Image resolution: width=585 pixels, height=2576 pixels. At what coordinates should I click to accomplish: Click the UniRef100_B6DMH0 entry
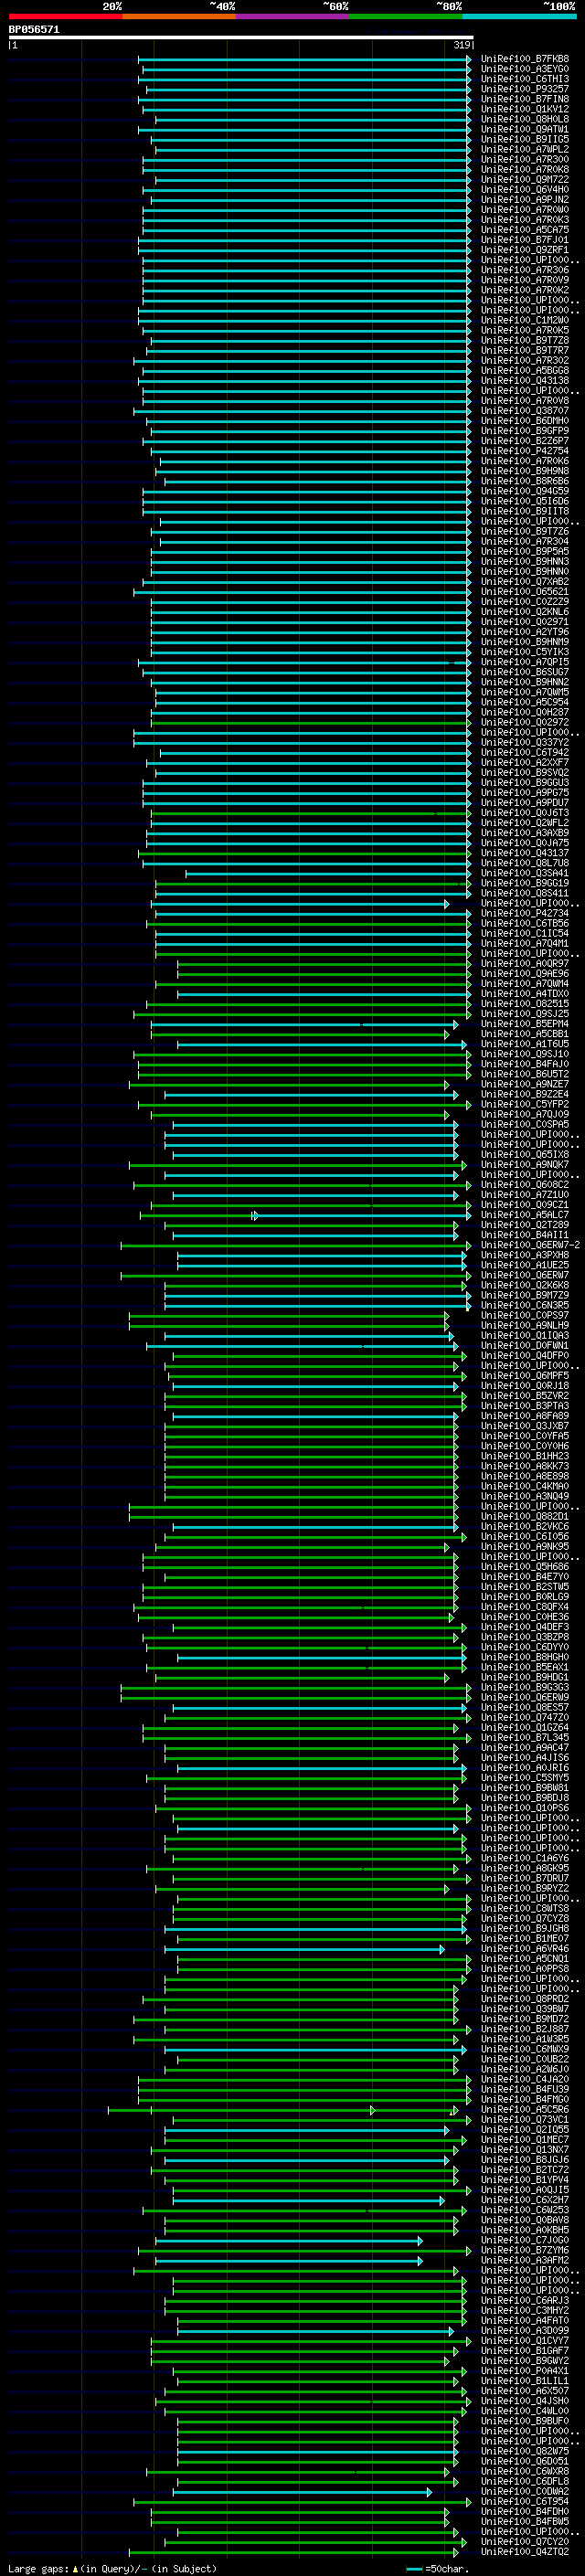tap(525, 421)
